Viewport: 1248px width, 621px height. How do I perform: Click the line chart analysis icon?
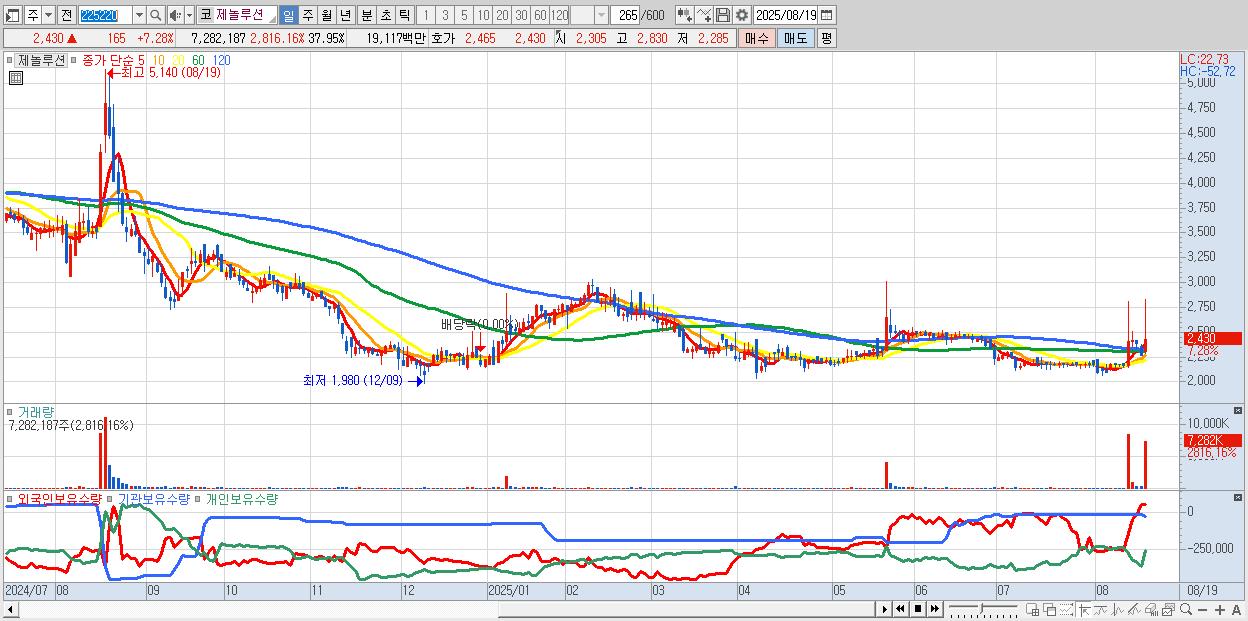[x=1134, y=609]
